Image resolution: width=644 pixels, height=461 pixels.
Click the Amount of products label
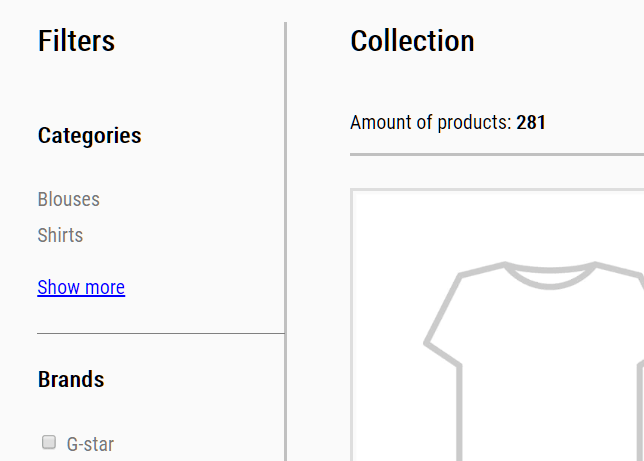click(x=430, y=122)
